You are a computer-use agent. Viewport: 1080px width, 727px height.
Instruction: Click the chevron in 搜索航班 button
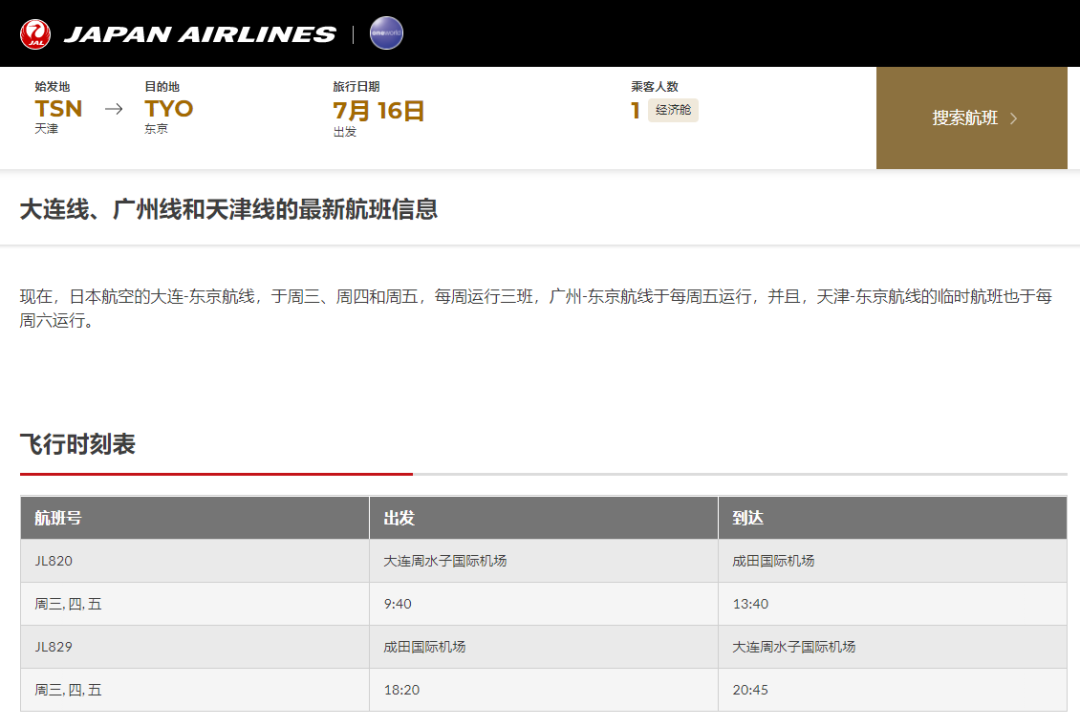click(x=1013, y=119)
